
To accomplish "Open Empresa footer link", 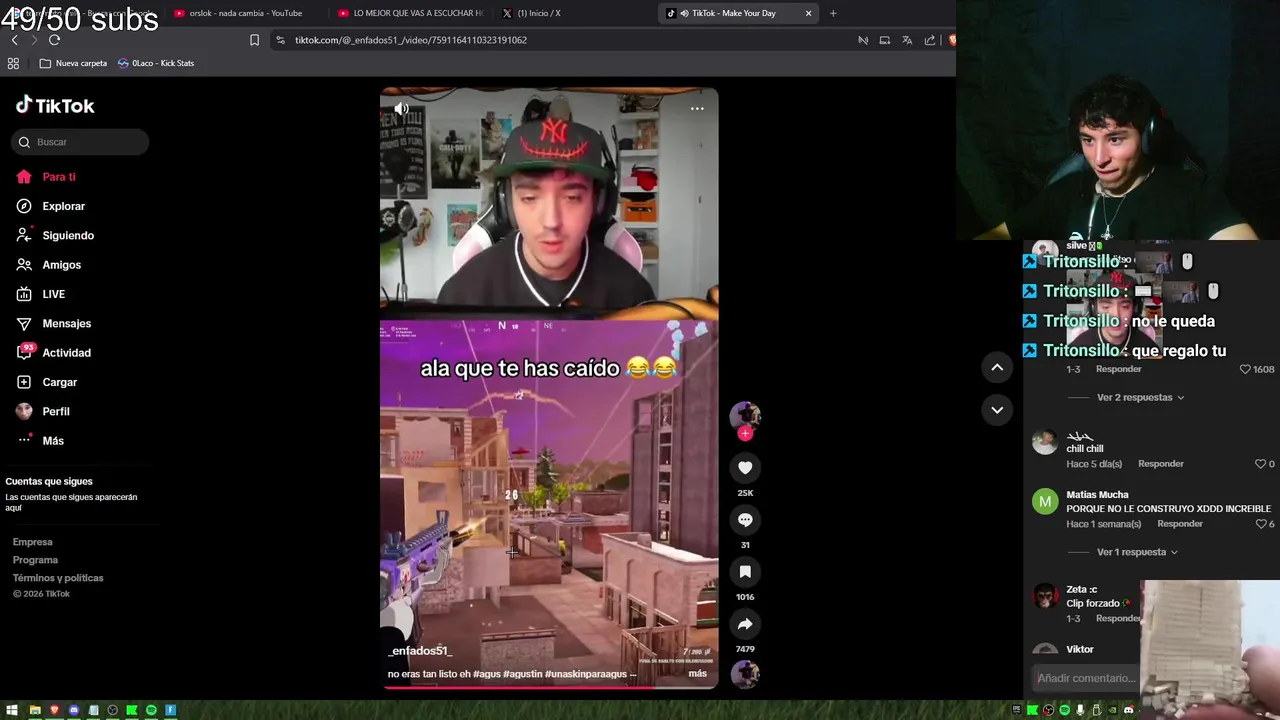I will (x=32, y=542).
